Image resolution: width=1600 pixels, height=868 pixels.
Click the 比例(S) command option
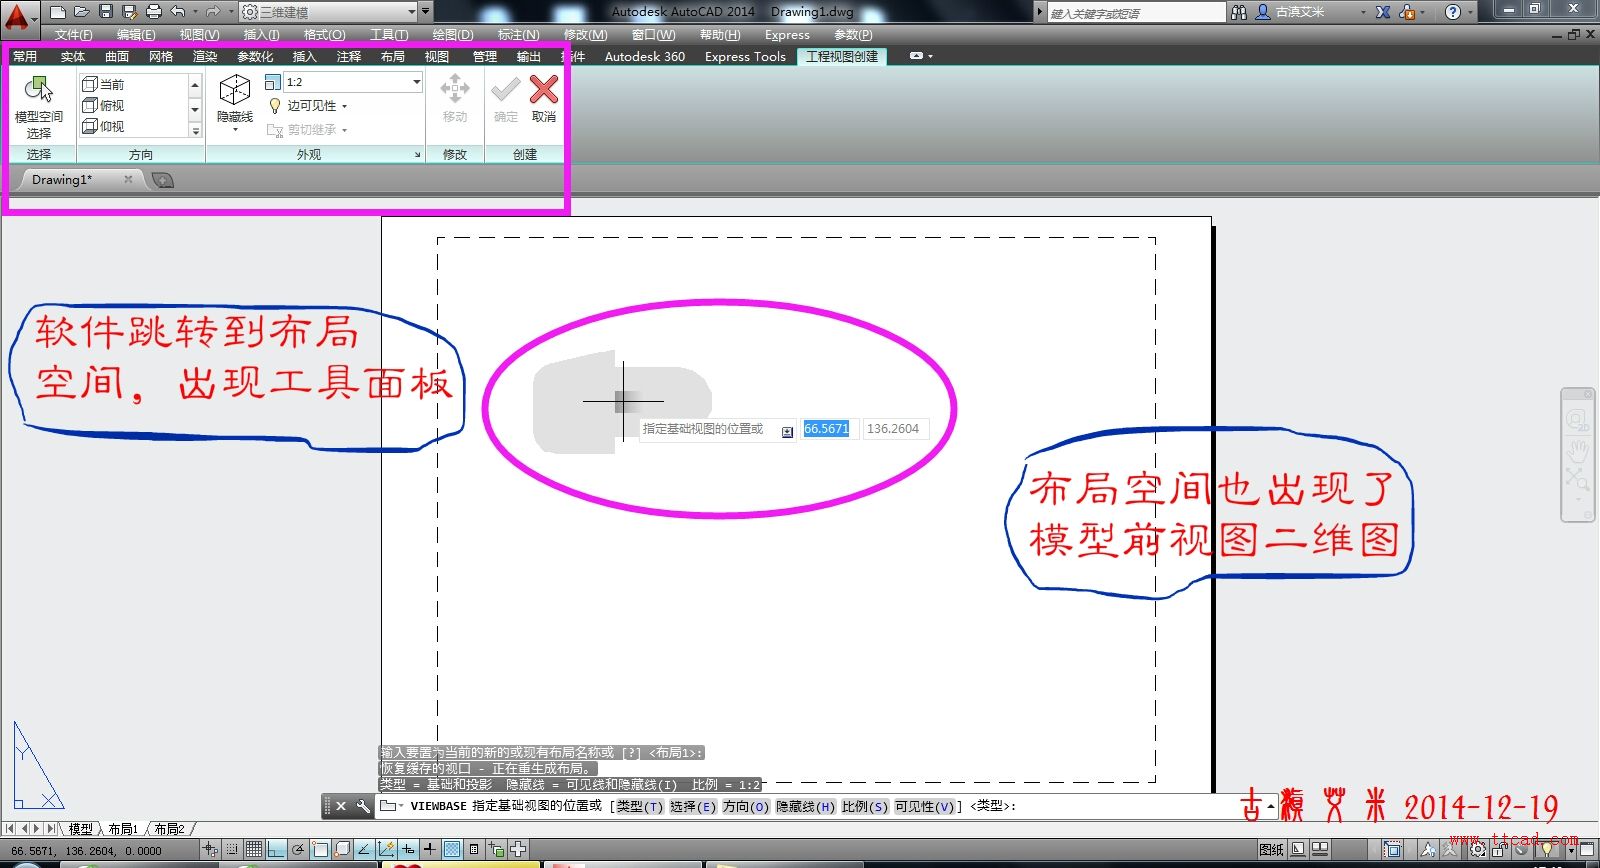click(x=865, y=806)
